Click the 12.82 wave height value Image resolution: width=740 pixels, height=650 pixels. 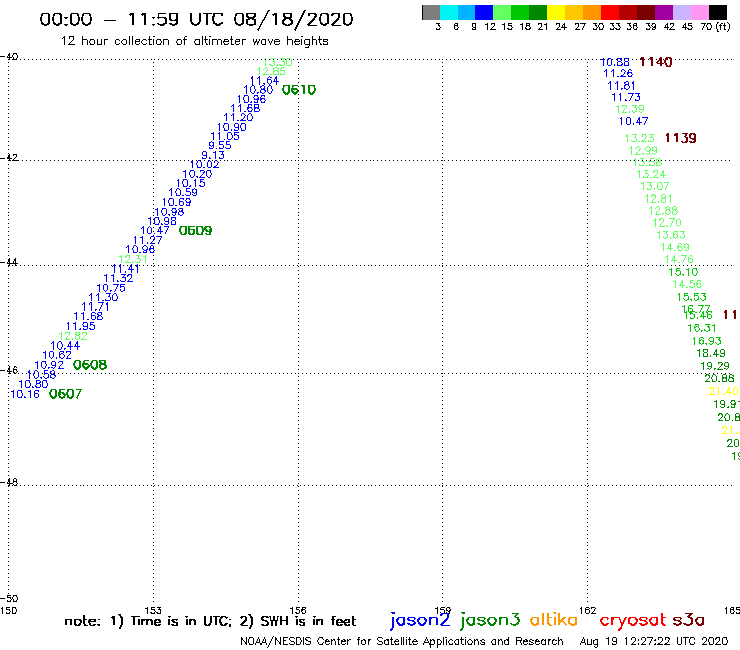point(73,336)
